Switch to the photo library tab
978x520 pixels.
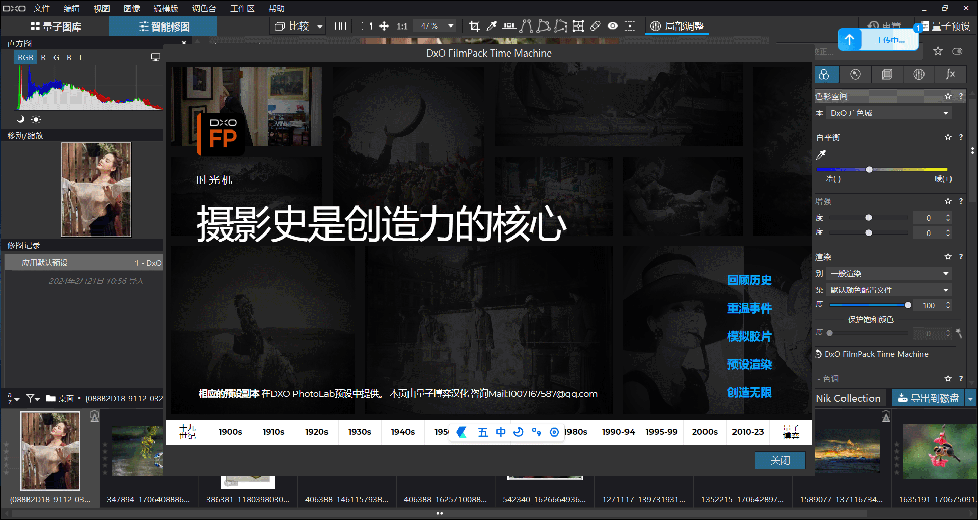(56, 26)
